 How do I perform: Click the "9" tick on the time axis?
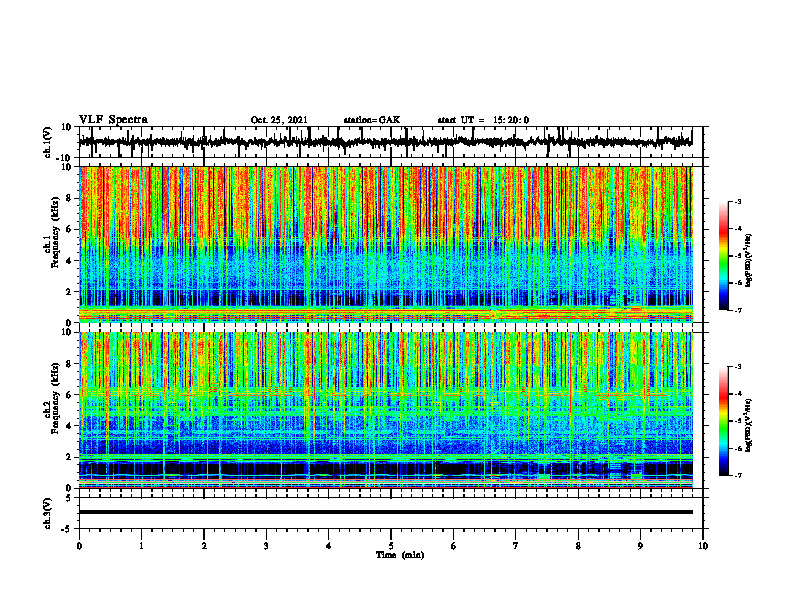pyautogui.click(x=640, y=546)
